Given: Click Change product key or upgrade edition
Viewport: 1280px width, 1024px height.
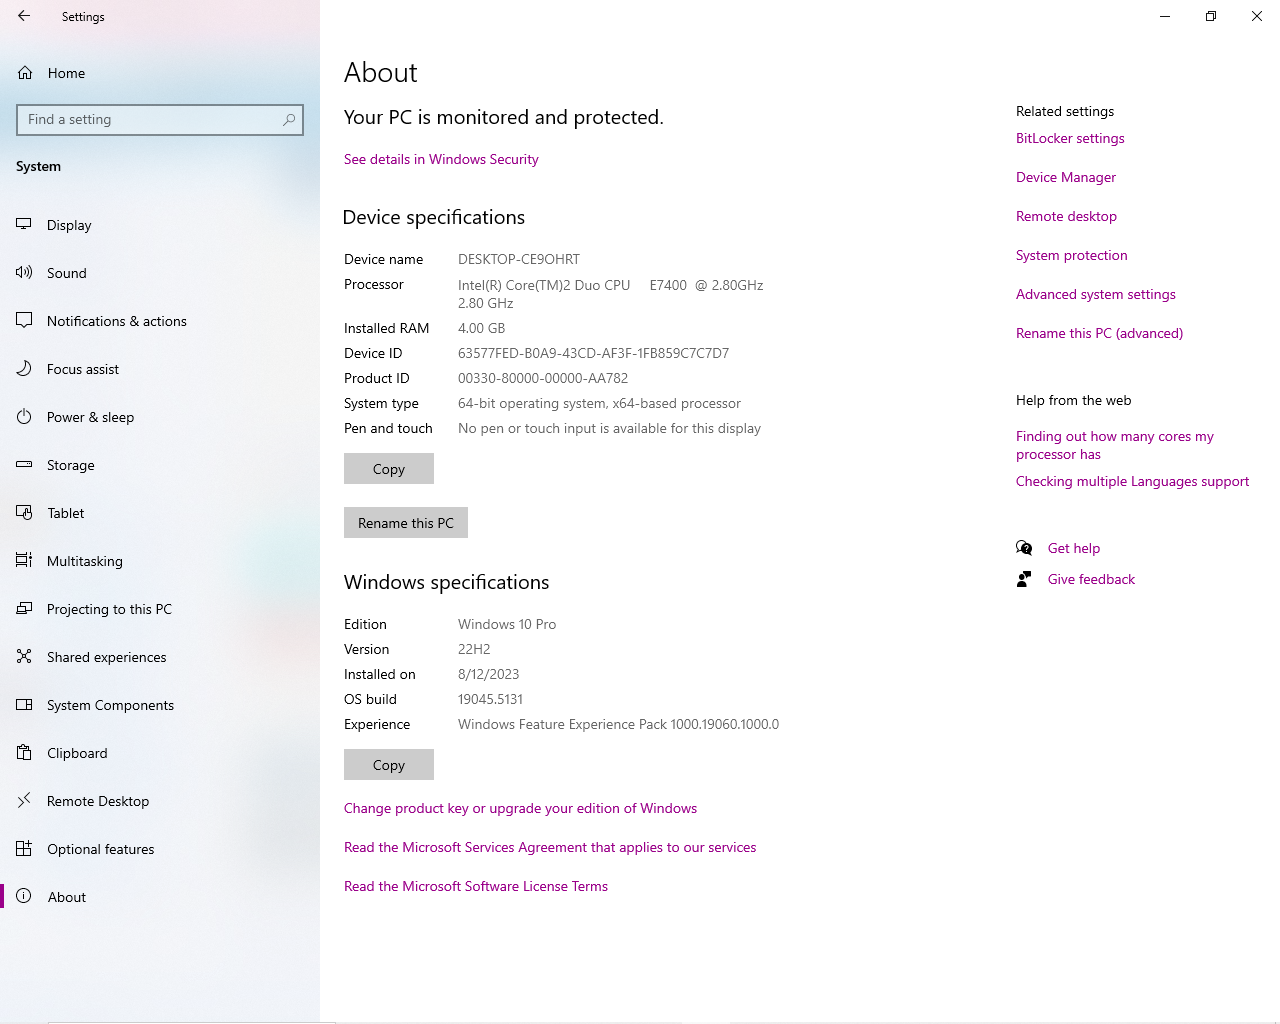Looking at the screenshot, I should click(521, 808).
